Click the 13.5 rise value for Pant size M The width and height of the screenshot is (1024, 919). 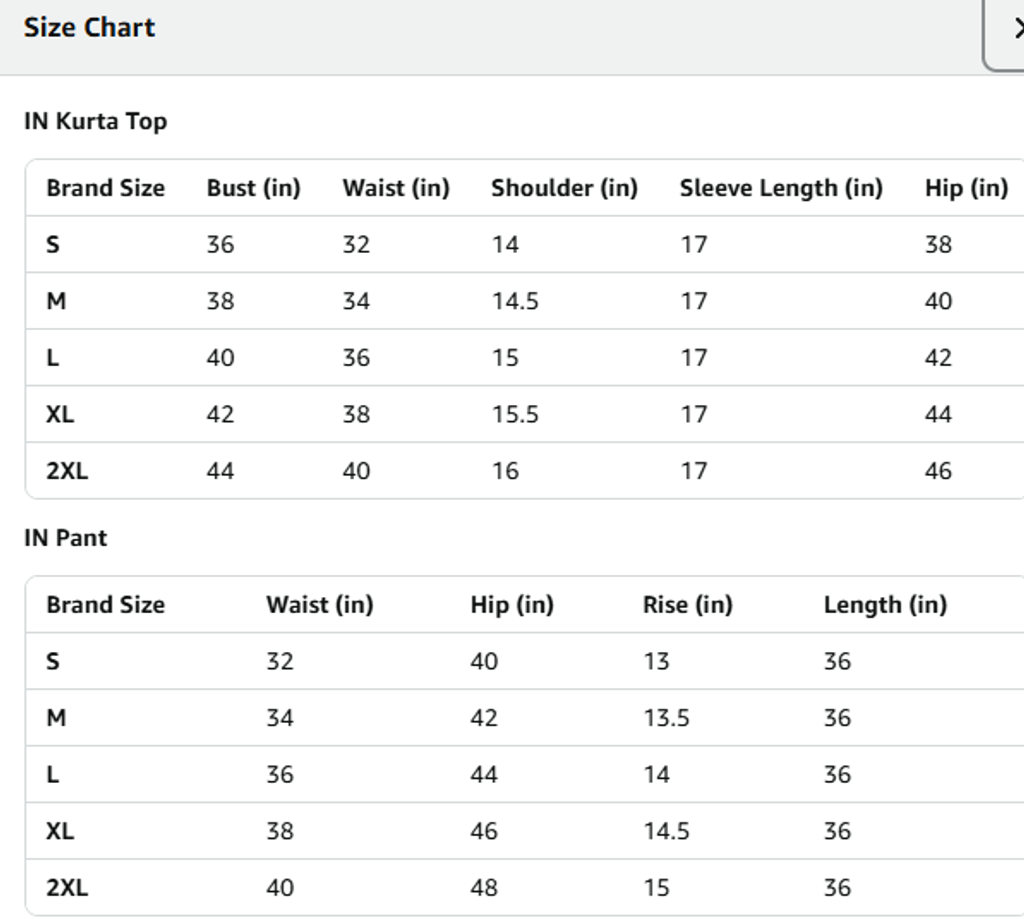(666, 718)
